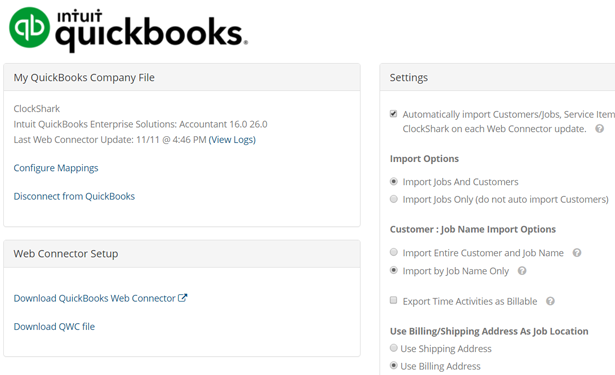Click the Settings panel header

click(x=497, y=77)
